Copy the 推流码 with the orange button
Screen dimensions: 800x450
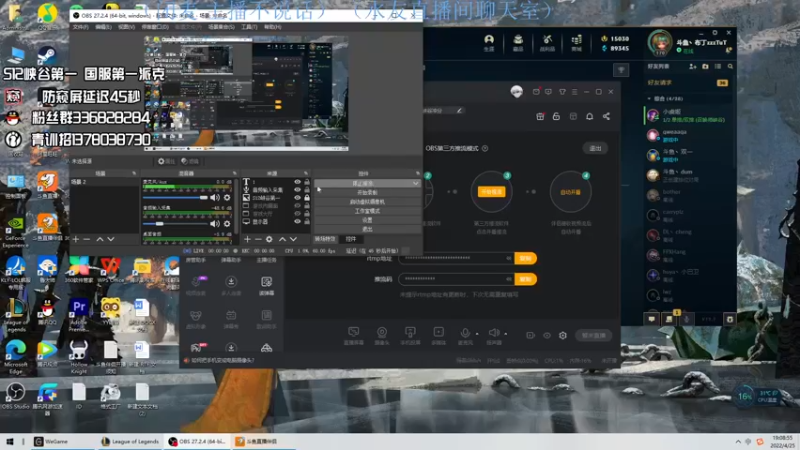point(525,279)
